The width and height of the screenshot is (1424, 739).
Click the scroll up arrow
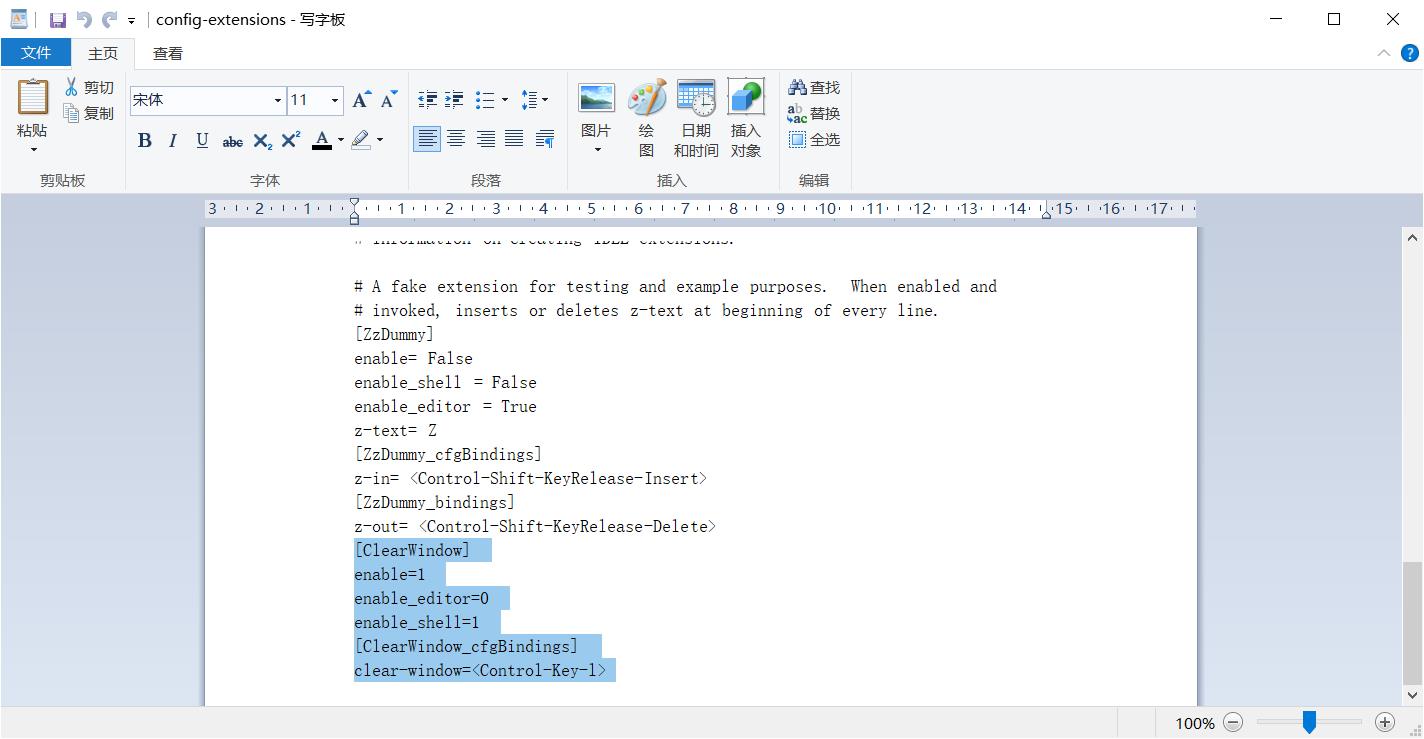click(x=1412, y=238)
